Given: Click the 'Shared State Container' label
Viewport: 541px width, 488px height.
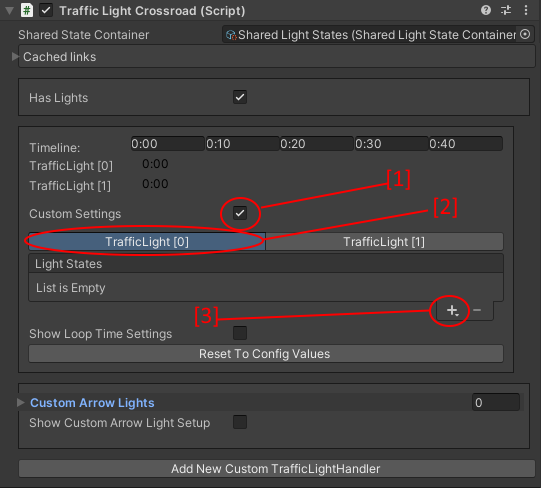Looking at the screenshot, I should click(83, 35).
